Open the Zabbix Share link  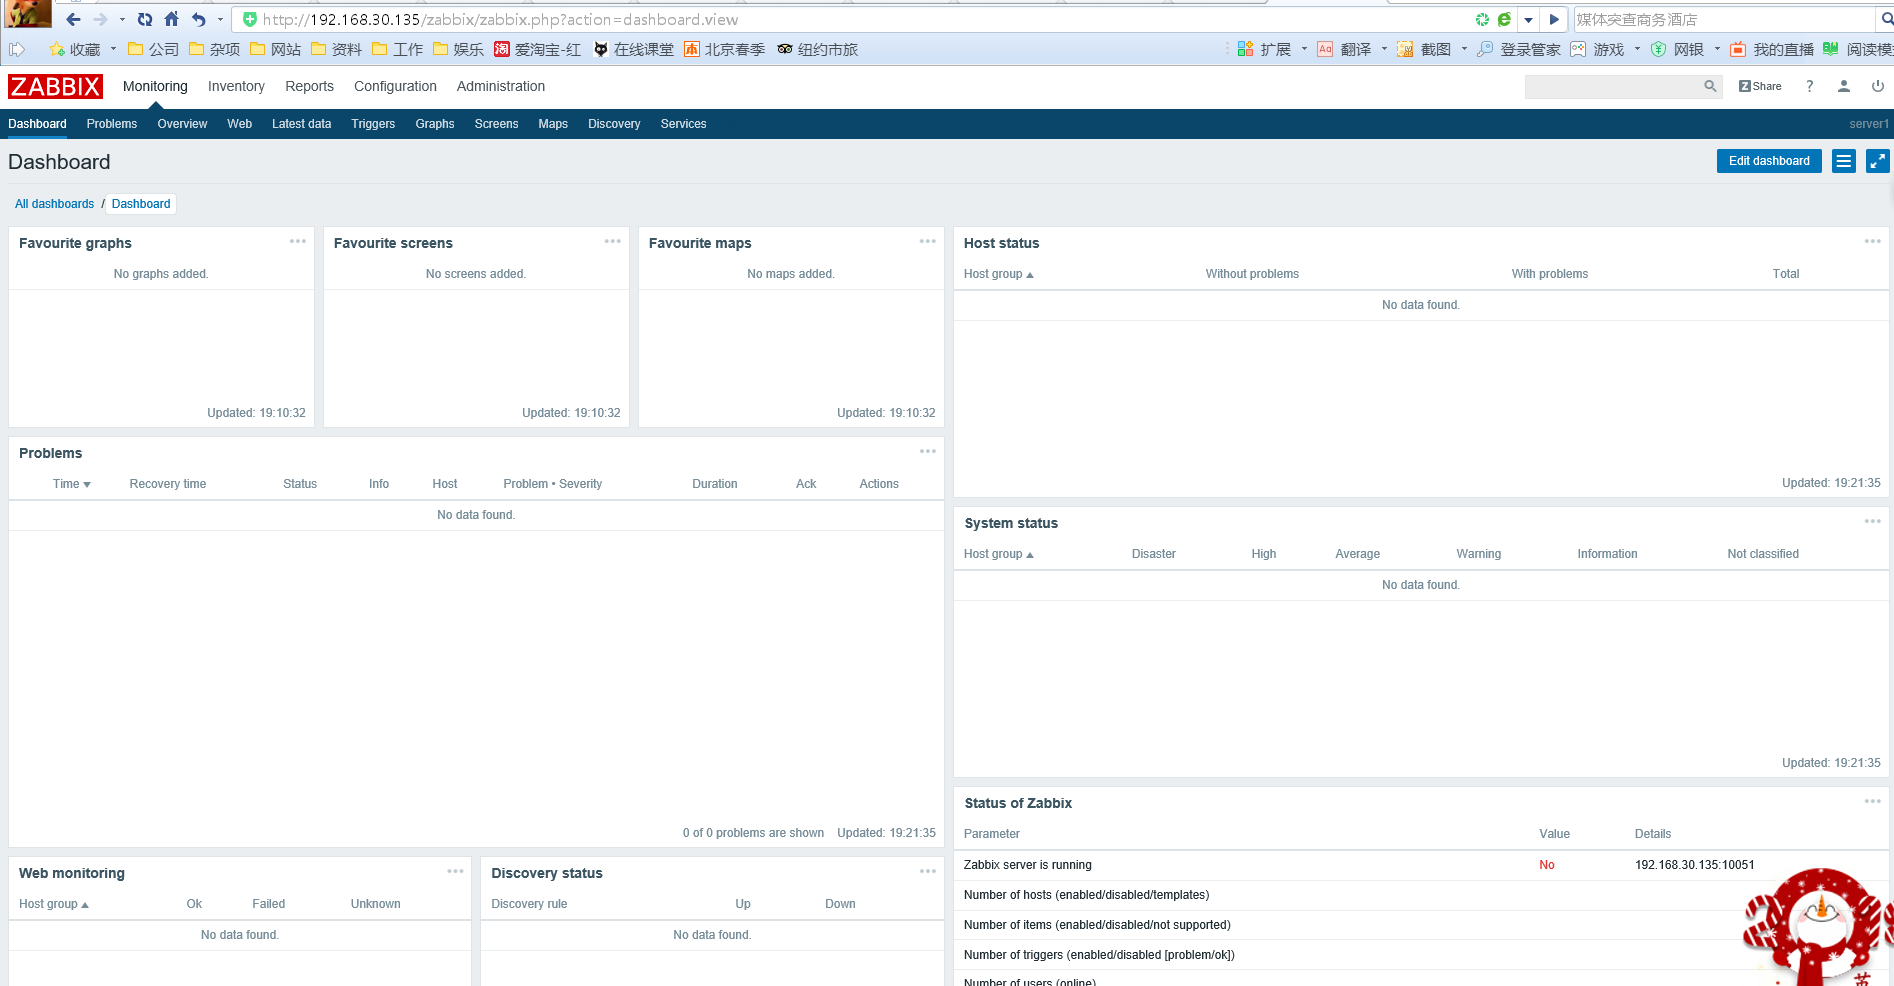[1760, 86]
